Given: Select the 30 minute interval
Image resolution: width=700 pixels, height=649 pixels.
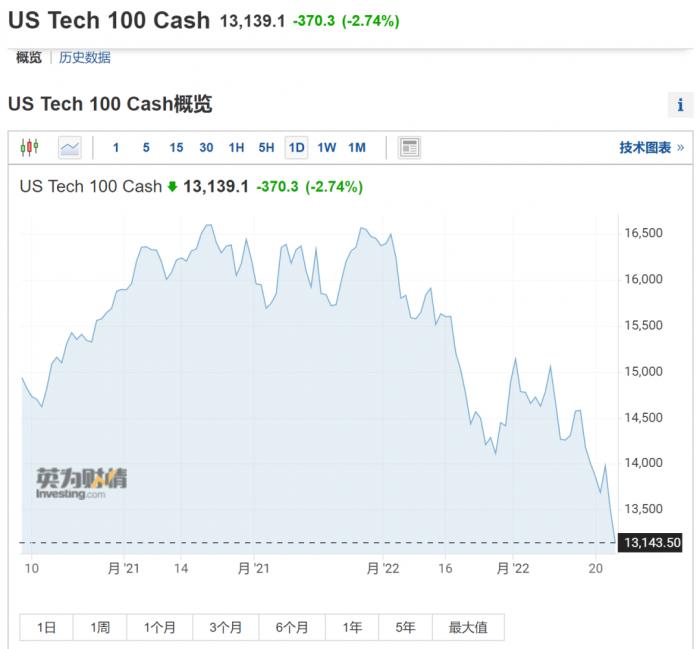Looking at the screenshot, I should (206, 148).
